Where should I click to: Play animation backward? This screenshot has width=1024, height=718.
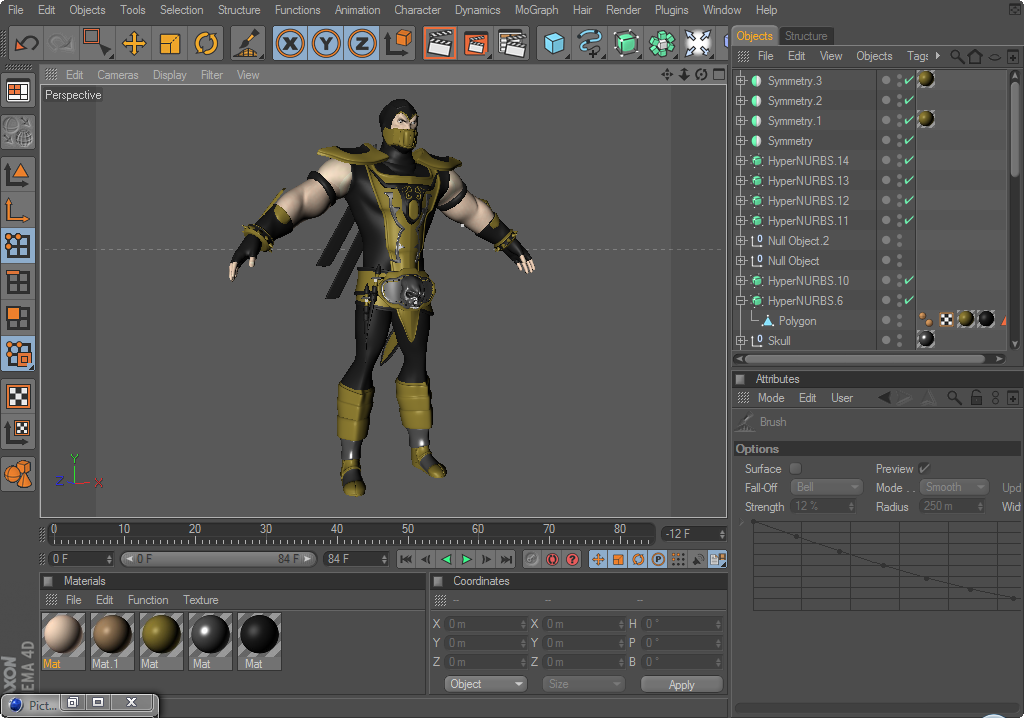point(447,559)
